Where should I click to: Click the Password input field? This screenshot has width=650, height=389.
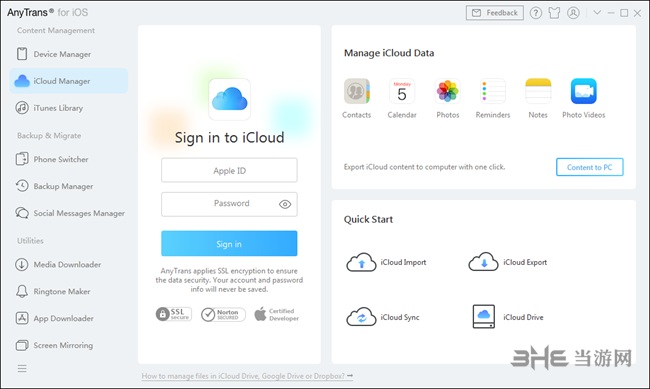pos(229,204)
